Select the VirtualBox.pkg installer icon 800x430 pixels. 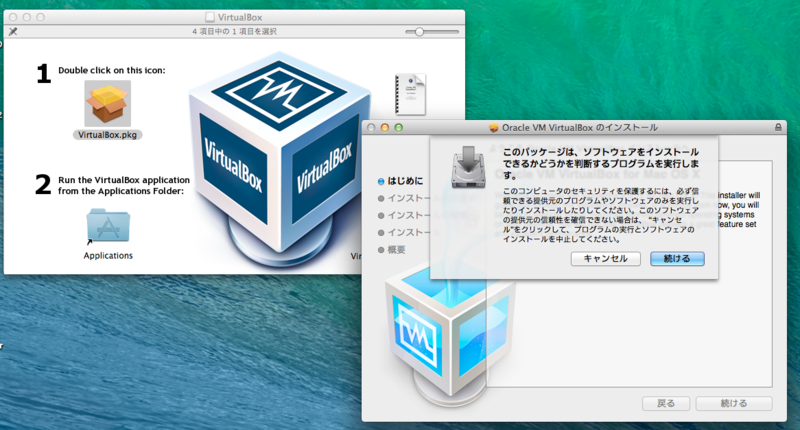[108, 103]
